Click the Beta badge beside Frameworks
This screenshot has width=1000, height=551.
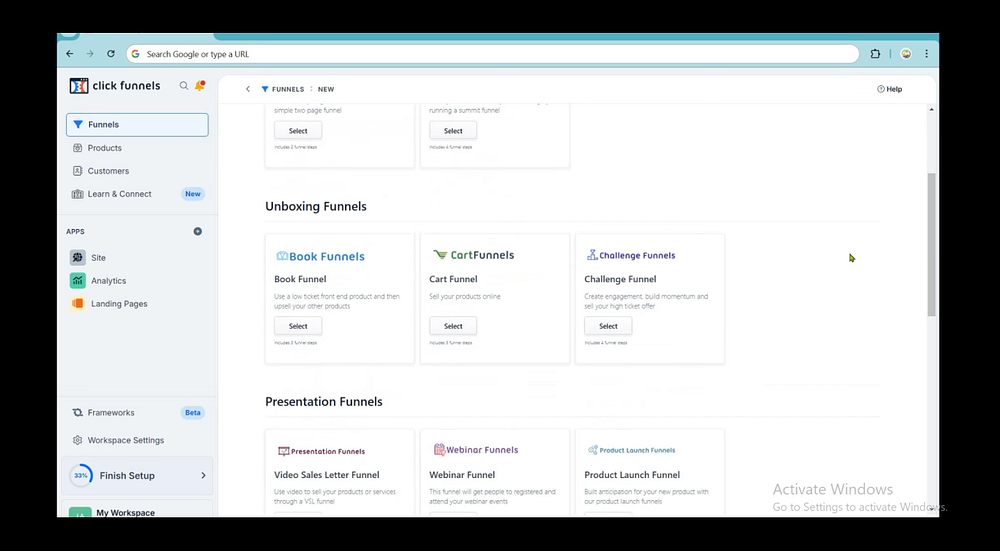193,413
